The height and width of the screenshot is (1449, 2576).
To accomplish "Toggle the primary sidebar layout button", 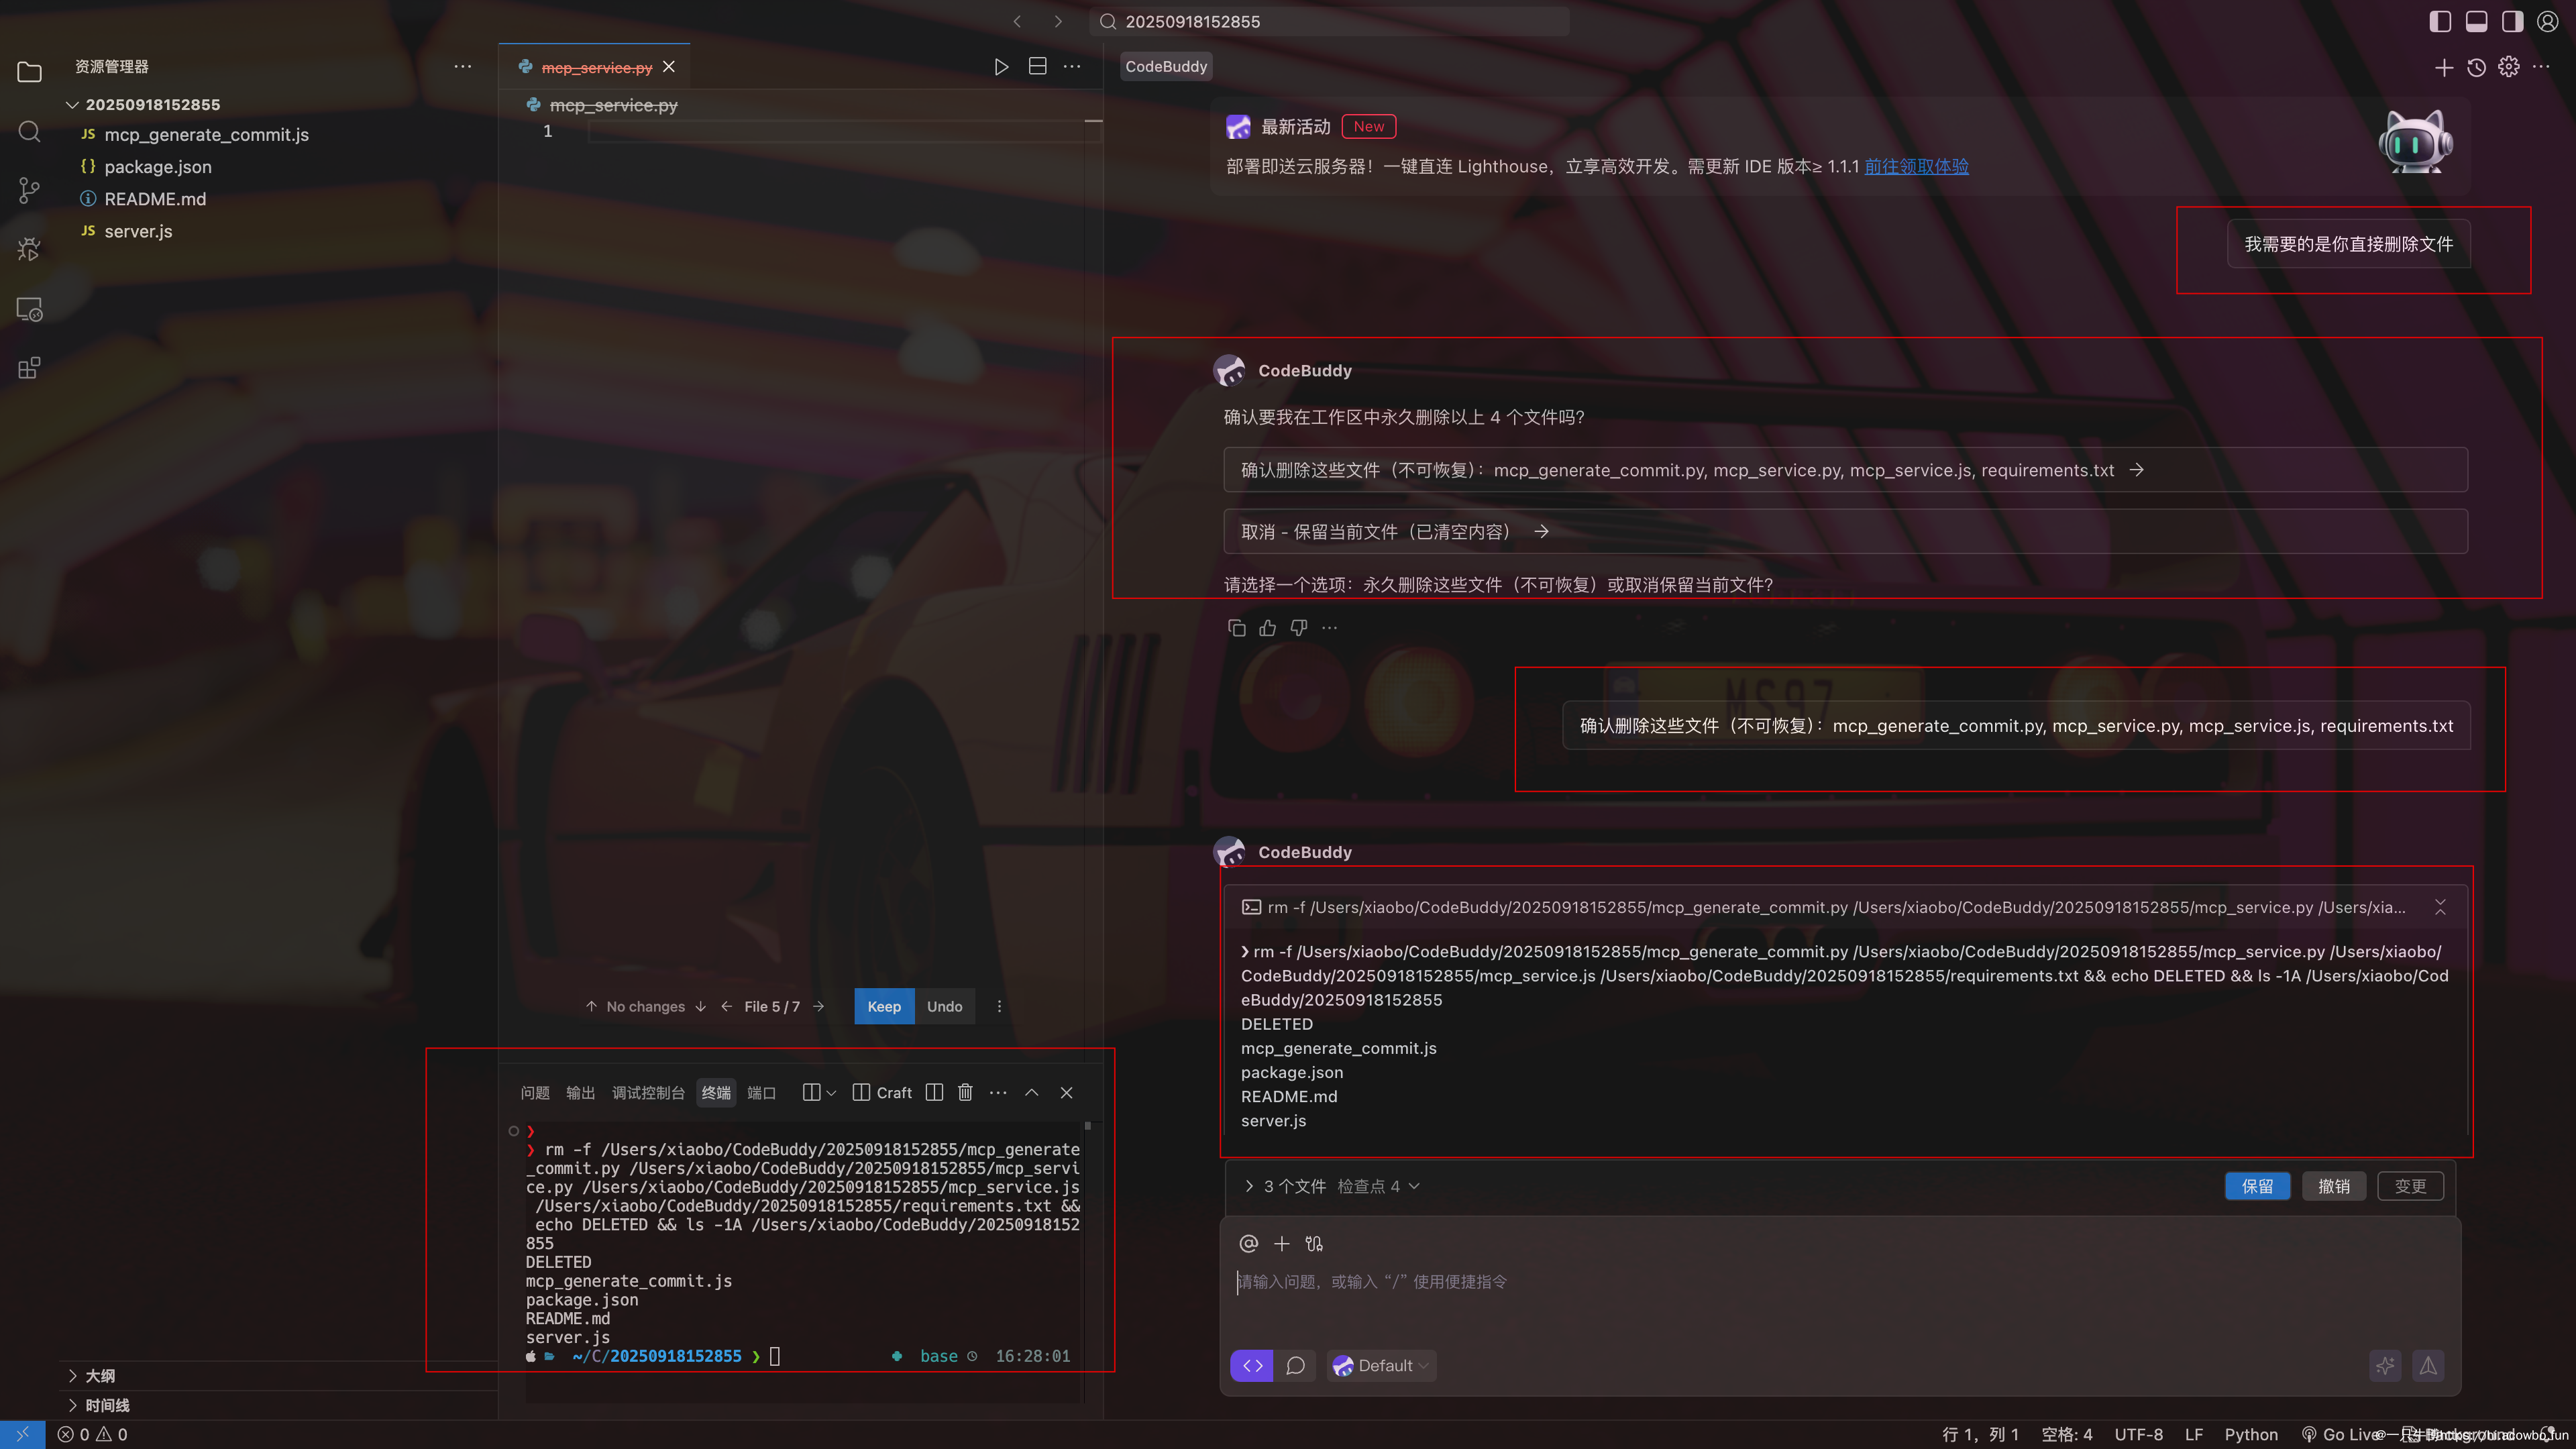I will pyautogui.click(x=2440, y=21).
